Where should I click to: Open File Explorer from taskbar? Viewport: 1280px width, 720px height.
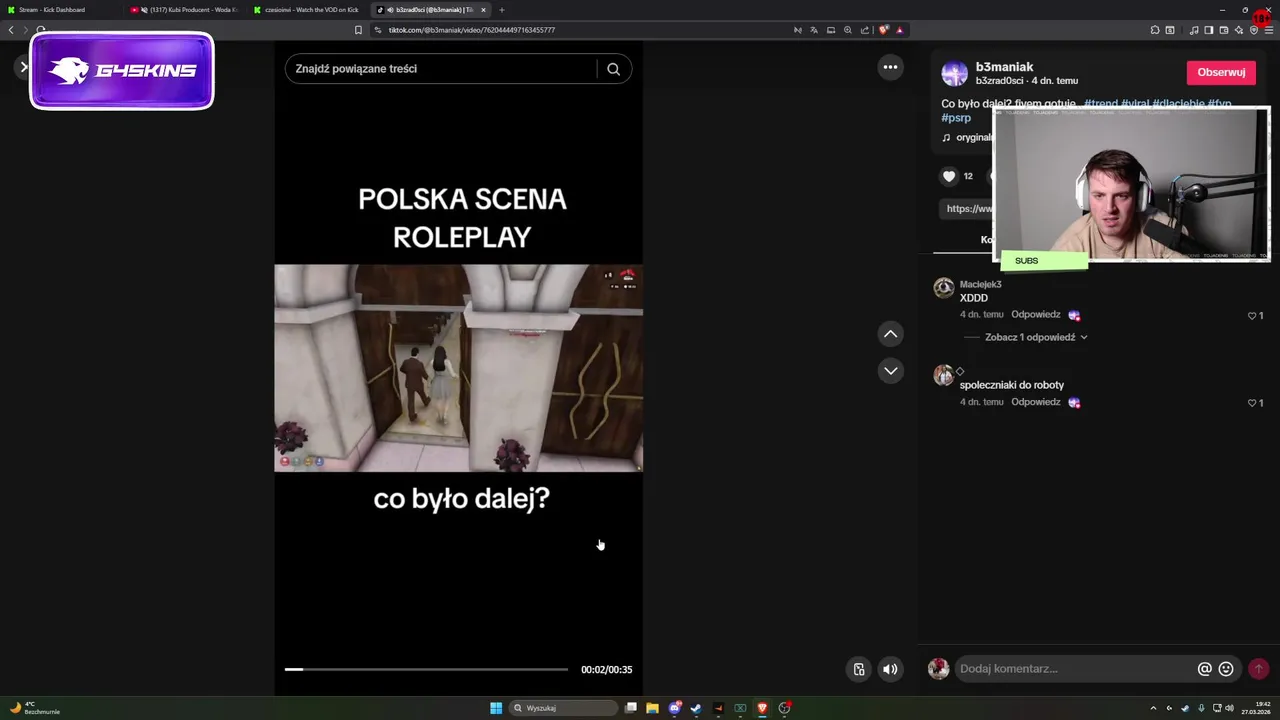point(652,708)
